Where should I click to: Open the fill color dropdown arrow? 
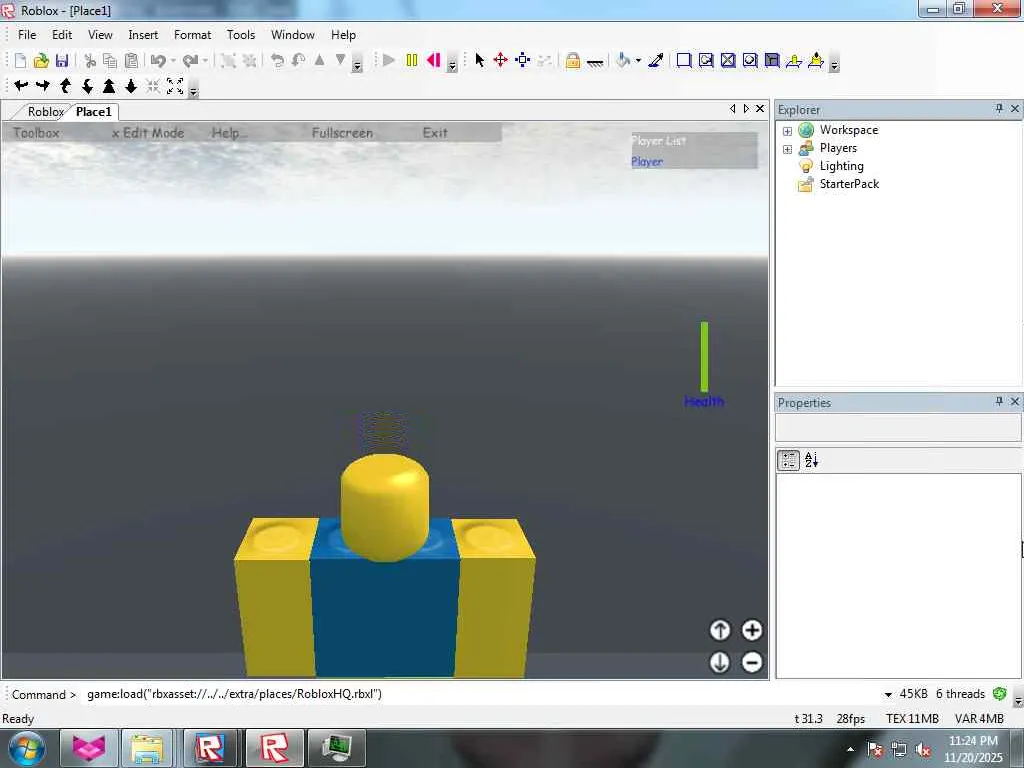pyautogui.click(x=638, y=61)
